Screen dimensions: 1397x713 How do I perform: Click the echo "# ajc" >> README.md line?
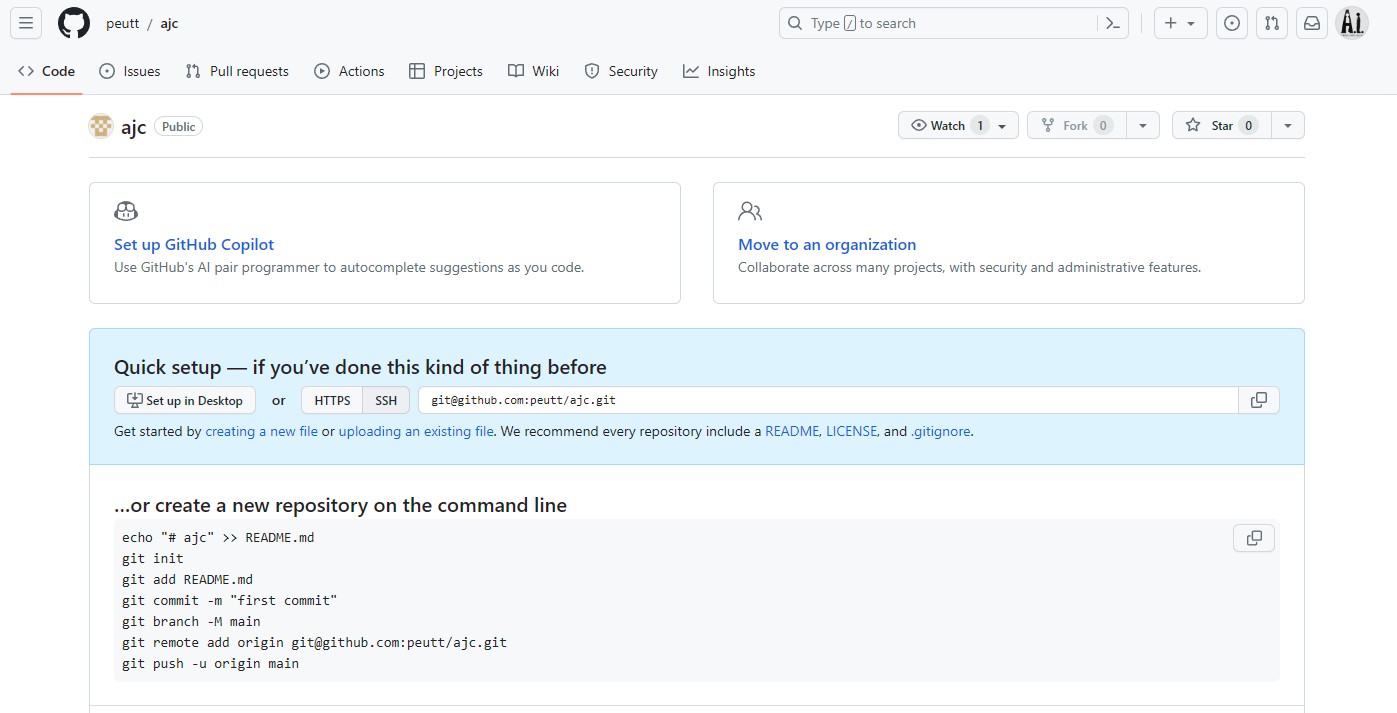pyautogui.click(x=218, y=537)
